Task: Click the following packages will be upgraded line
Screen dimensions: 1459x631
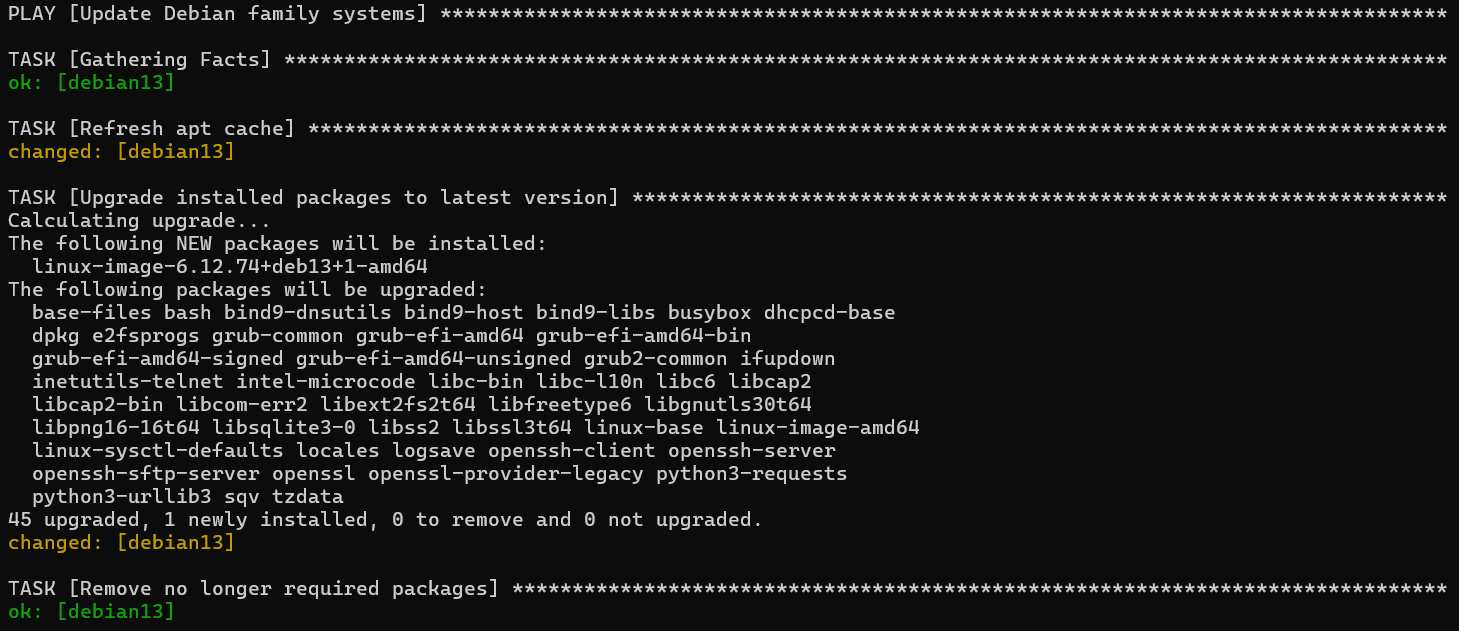Action: 247,290
